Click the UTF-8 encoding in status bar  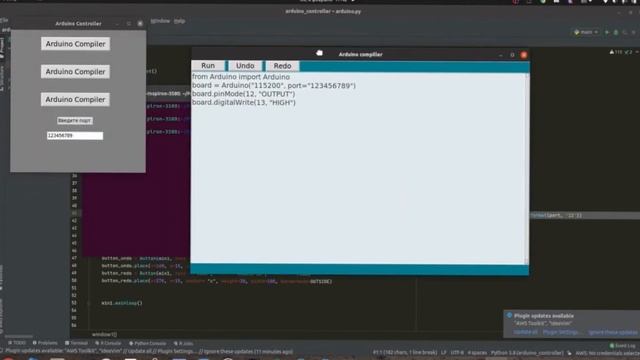457,353
